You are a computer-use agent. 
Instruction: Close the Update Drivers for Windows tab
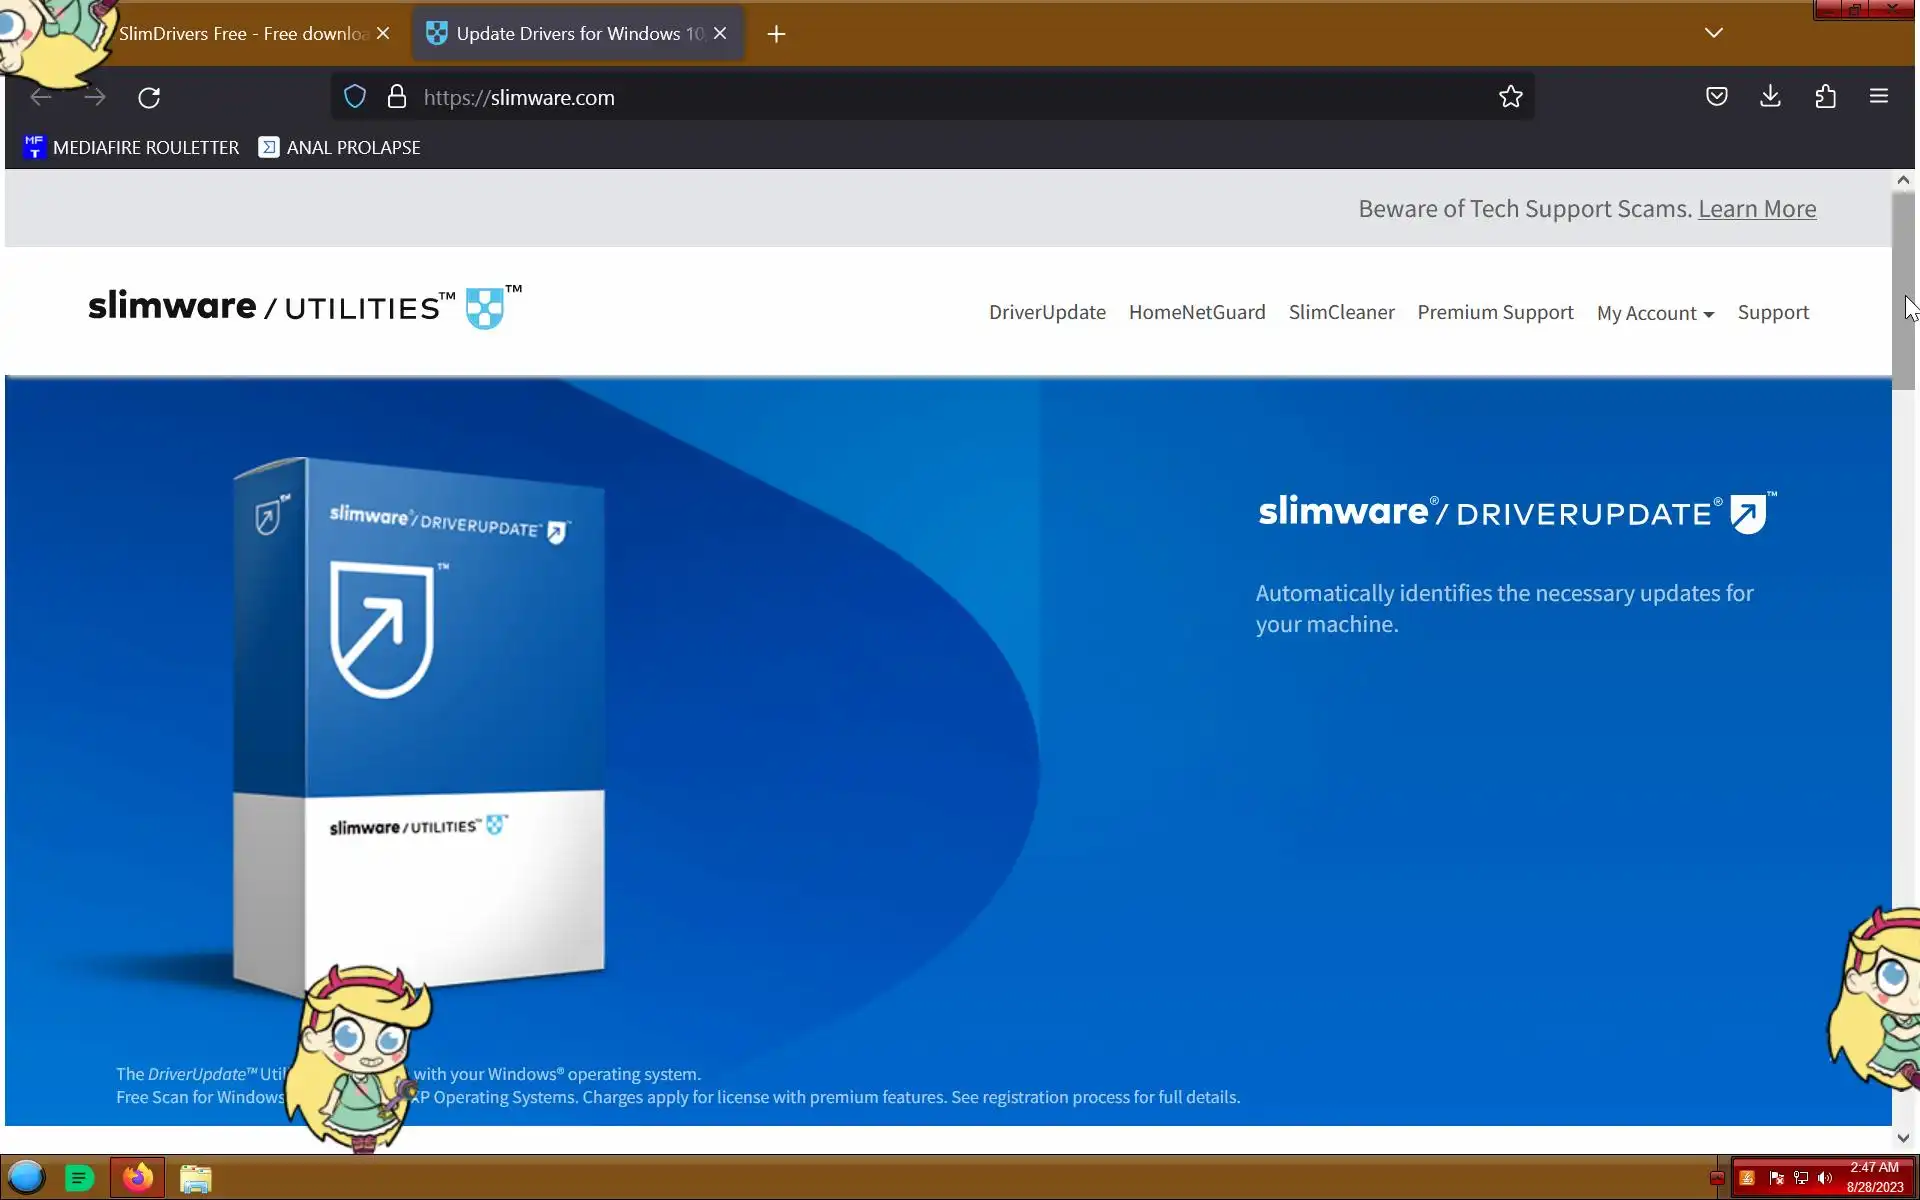720,33
